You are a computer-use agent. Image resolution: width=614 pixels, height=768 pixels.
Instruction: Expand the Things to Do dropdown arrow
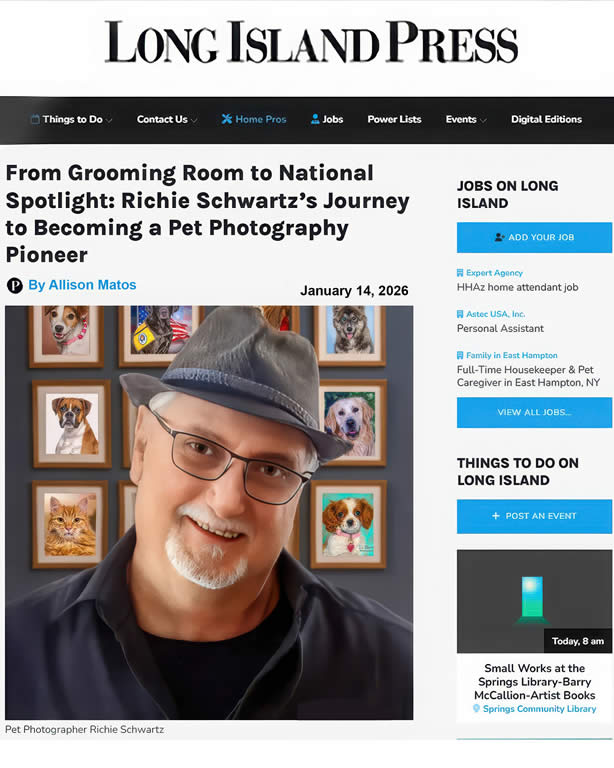pyautogui.click(x=109, y=120)
